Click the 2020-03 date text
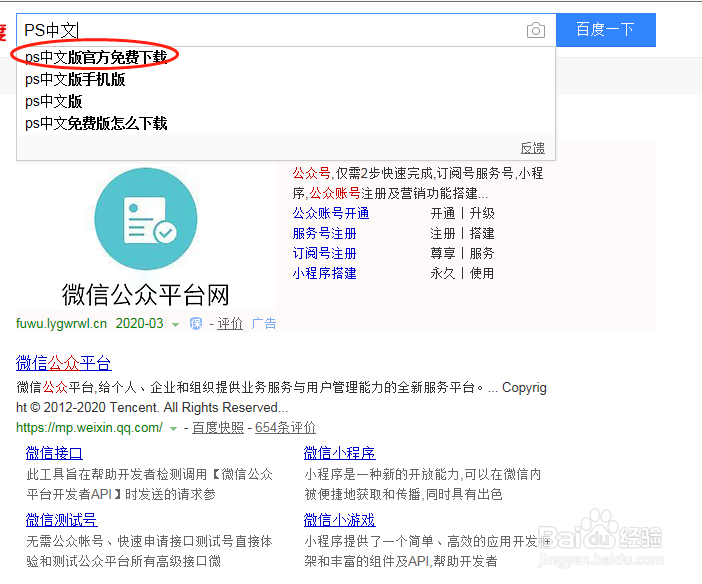Screen dimensions: 702x584 pyautogui.click(x=140, y=323)
